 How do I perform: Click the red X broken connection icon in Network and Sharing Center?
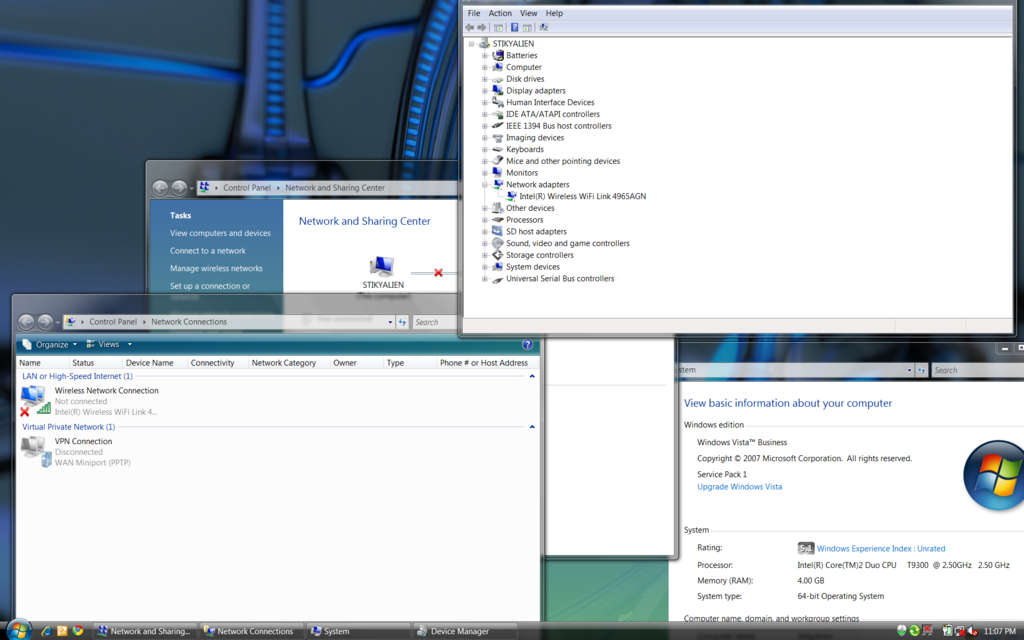tap(438, 273)
